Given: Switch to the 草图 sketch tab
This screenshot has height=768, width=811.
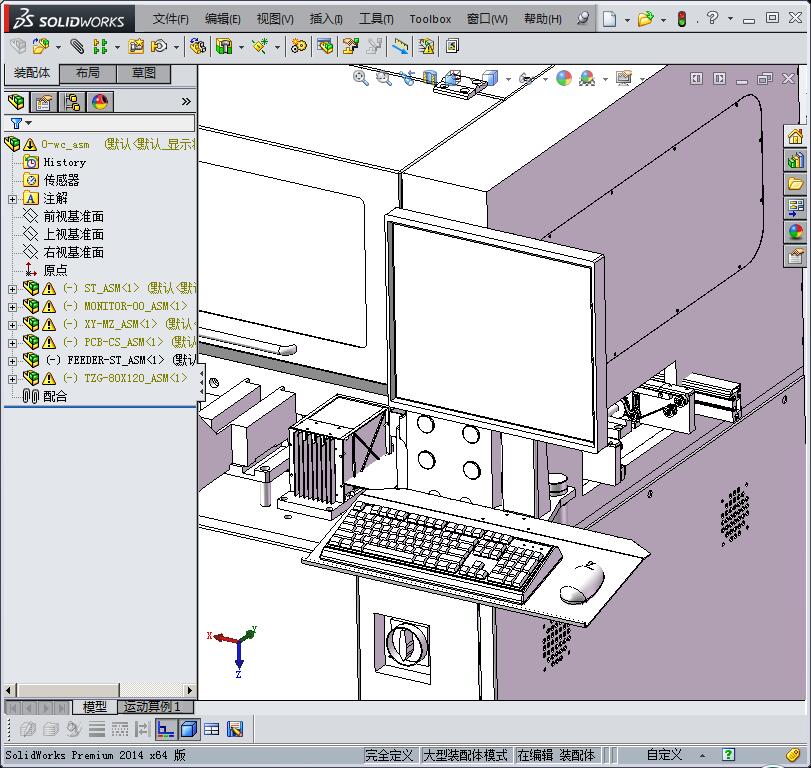Looking at the screenshot, I should click(144, 73).
